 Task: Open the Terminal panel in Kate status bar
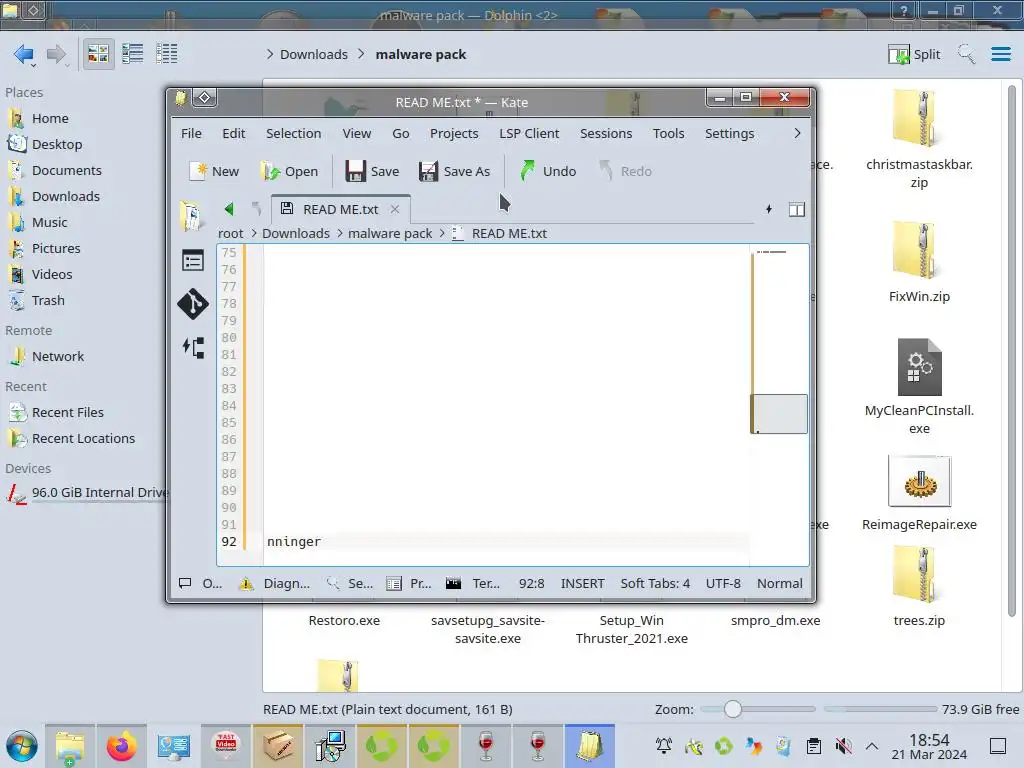pyautogui.click(x=473, y=583)
